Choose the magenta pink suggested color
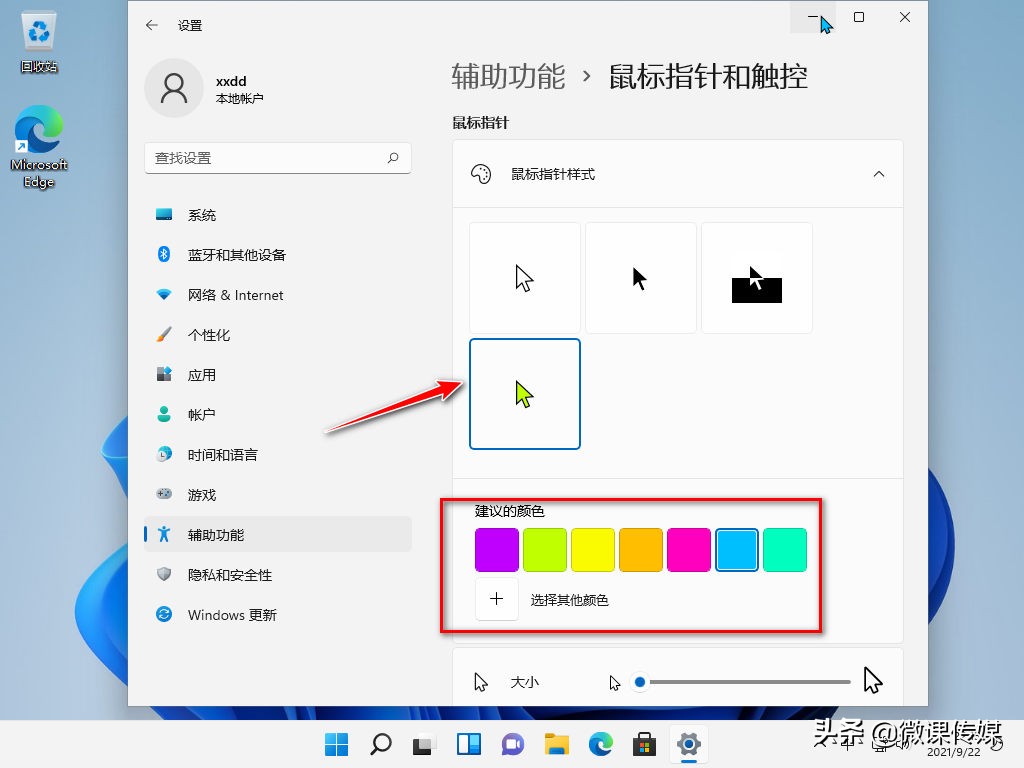Image resolution: width=1024 pixels, height=768 pixels. click(689, 550)
